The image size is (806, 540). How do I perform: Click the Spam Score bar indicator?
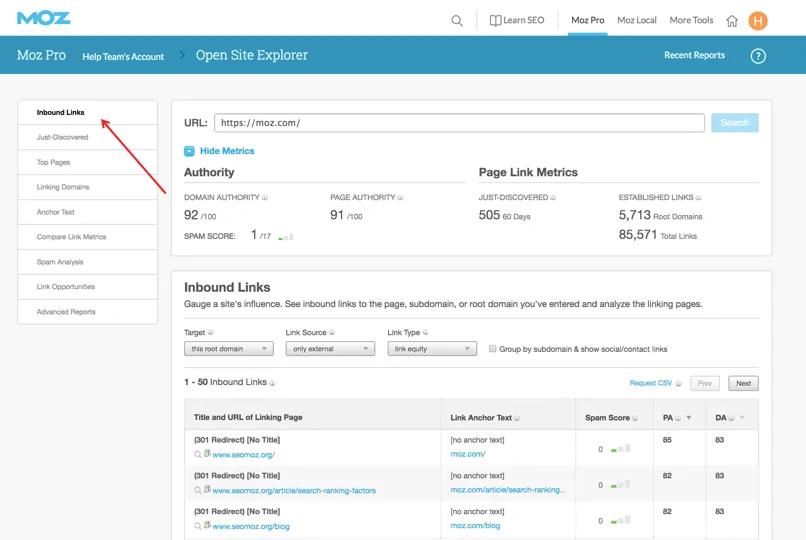286,237
